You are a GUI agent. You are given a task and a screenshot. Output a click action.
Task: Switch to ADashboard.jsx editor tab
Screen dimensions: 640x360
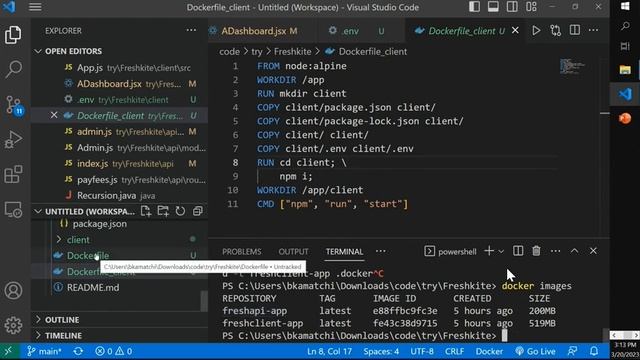[258, 31]
